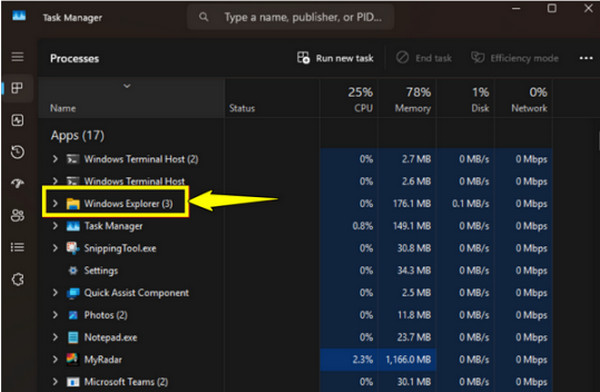Click the Task Manager app logo
The width and height of the screenshot is (600, 392).
[x=19, y=16]
